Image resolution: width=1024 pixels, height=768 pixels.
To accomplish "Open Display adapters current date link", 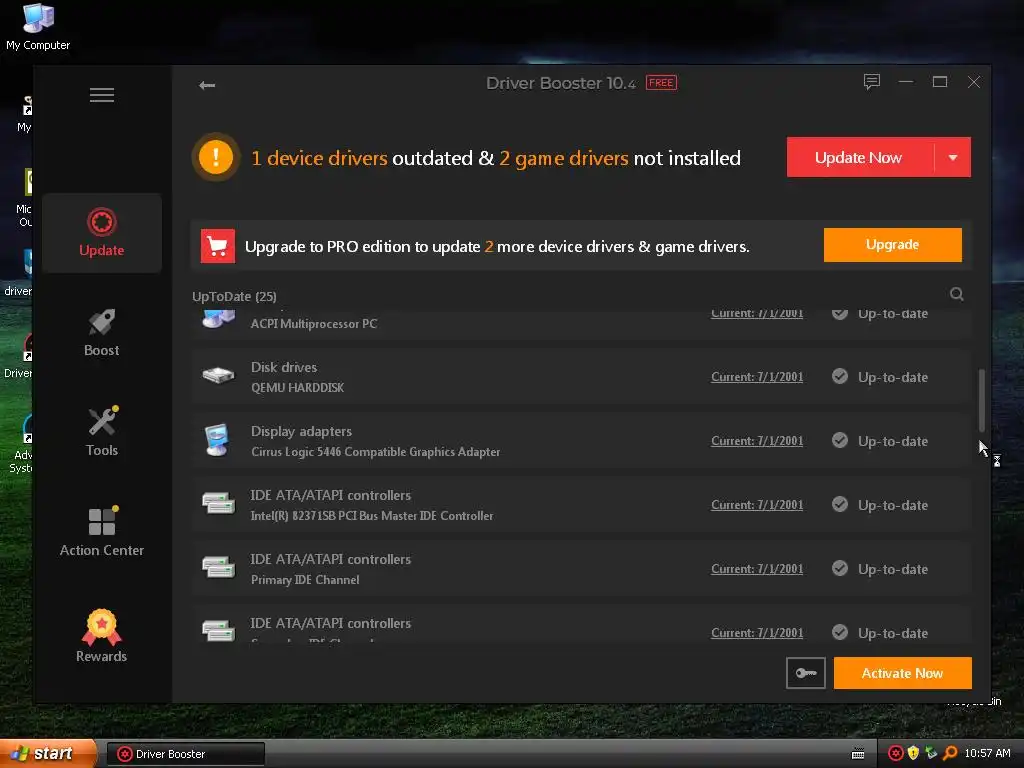I will point(757,441).
